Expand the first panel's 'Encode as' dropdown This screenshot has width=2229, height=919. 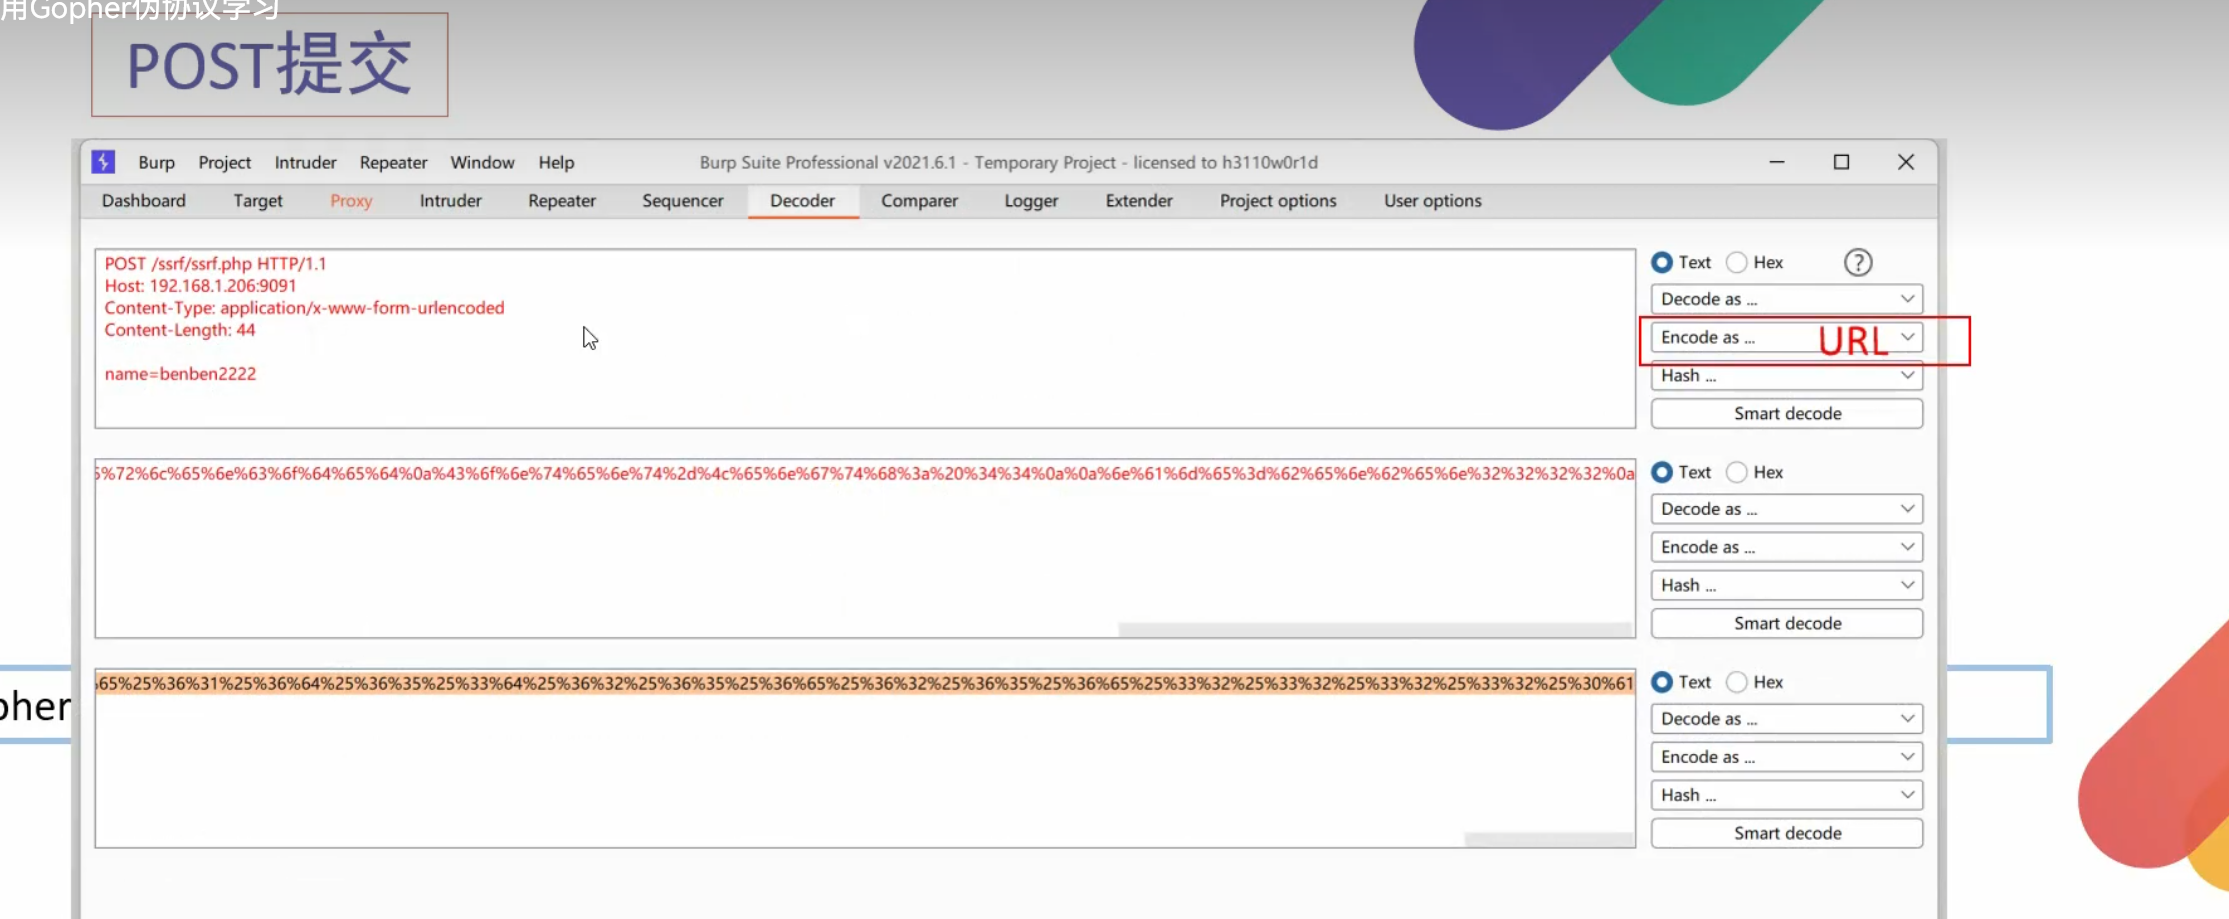(1786, 338)
